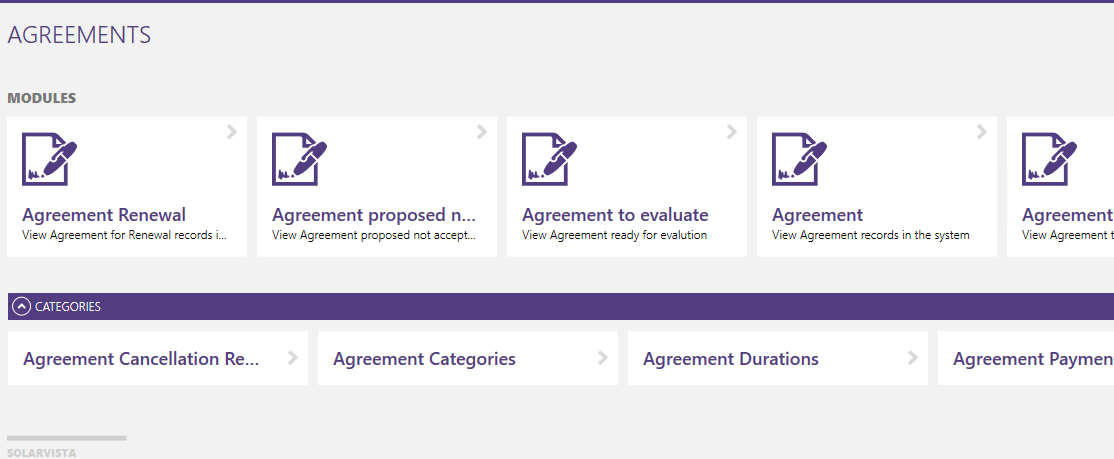Click the Agreement Renewal document icon

point(49,159)
